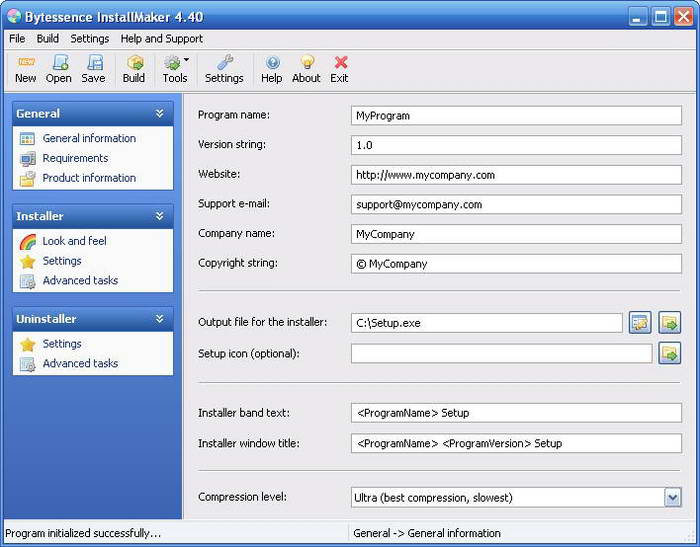The image size is (700, 547).
Task: Click the Help toolbar icon
Action: point(272,63)
